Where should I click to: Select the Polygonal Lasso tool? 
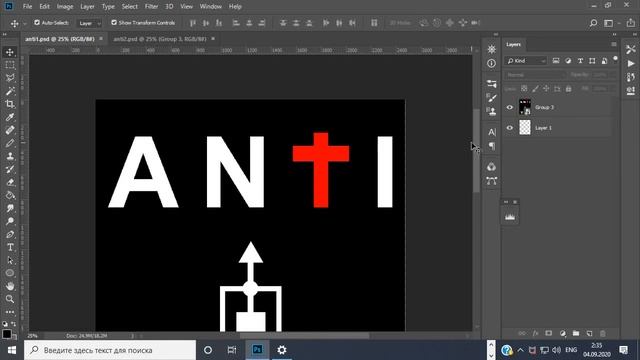point(10,78)
